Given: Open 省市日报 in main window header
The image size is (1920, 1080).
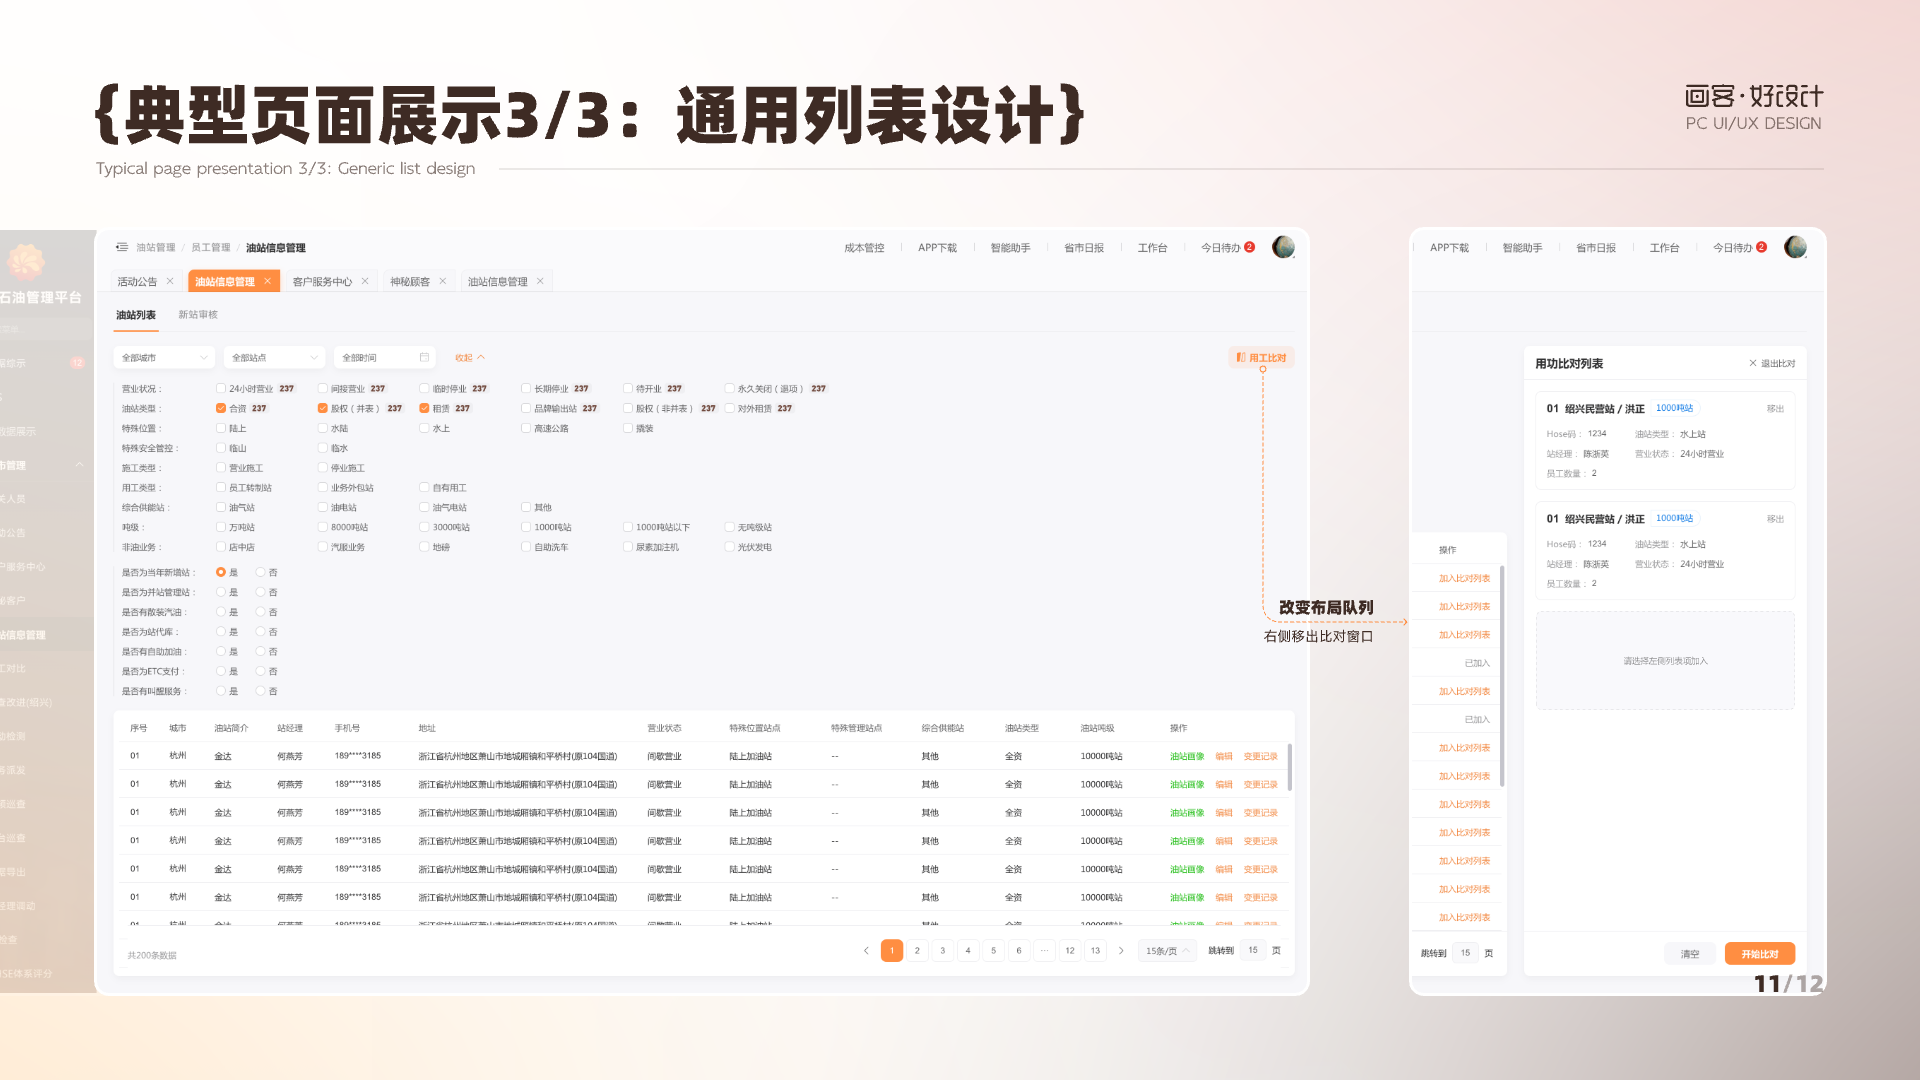Looking at the screenshot, I should 1084,248.
